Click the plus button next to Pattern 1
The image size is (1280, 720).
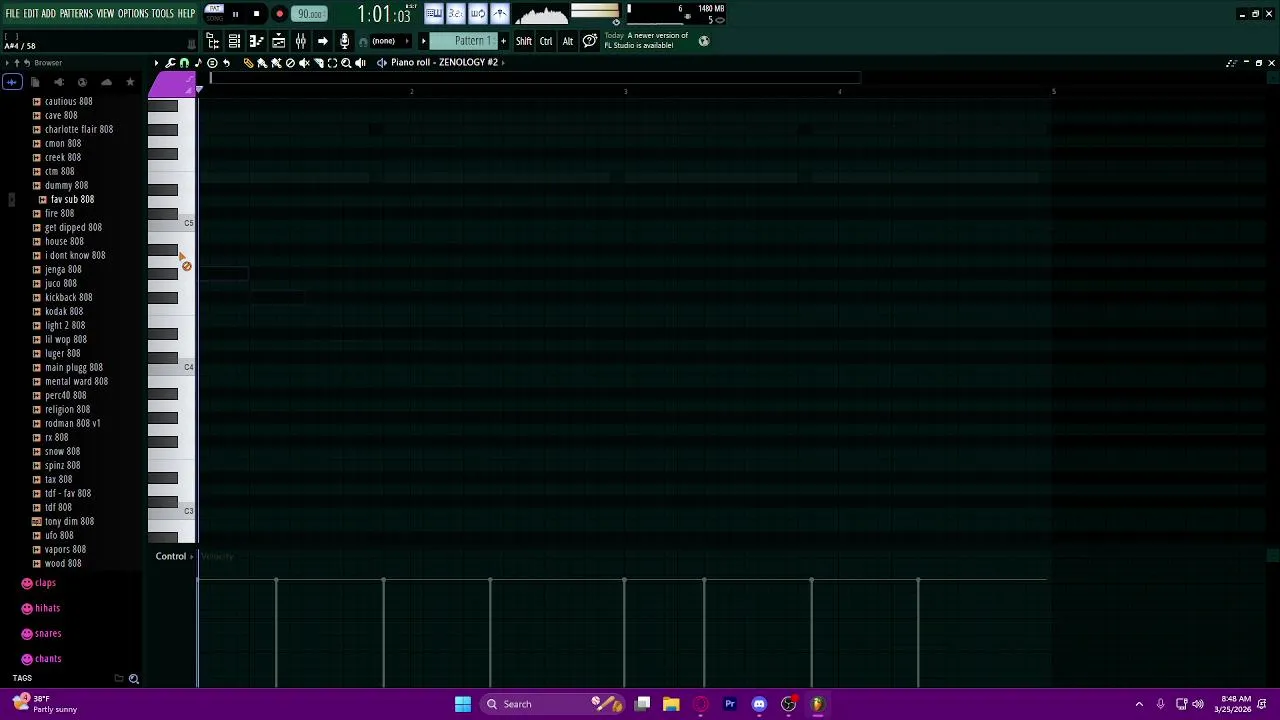click(x=503, y=41)
